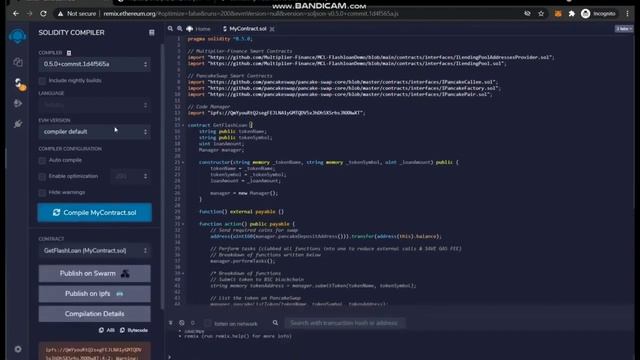Zoom in the editor font
The width and height of the screenshot is (640, 360).
(180, 29)
